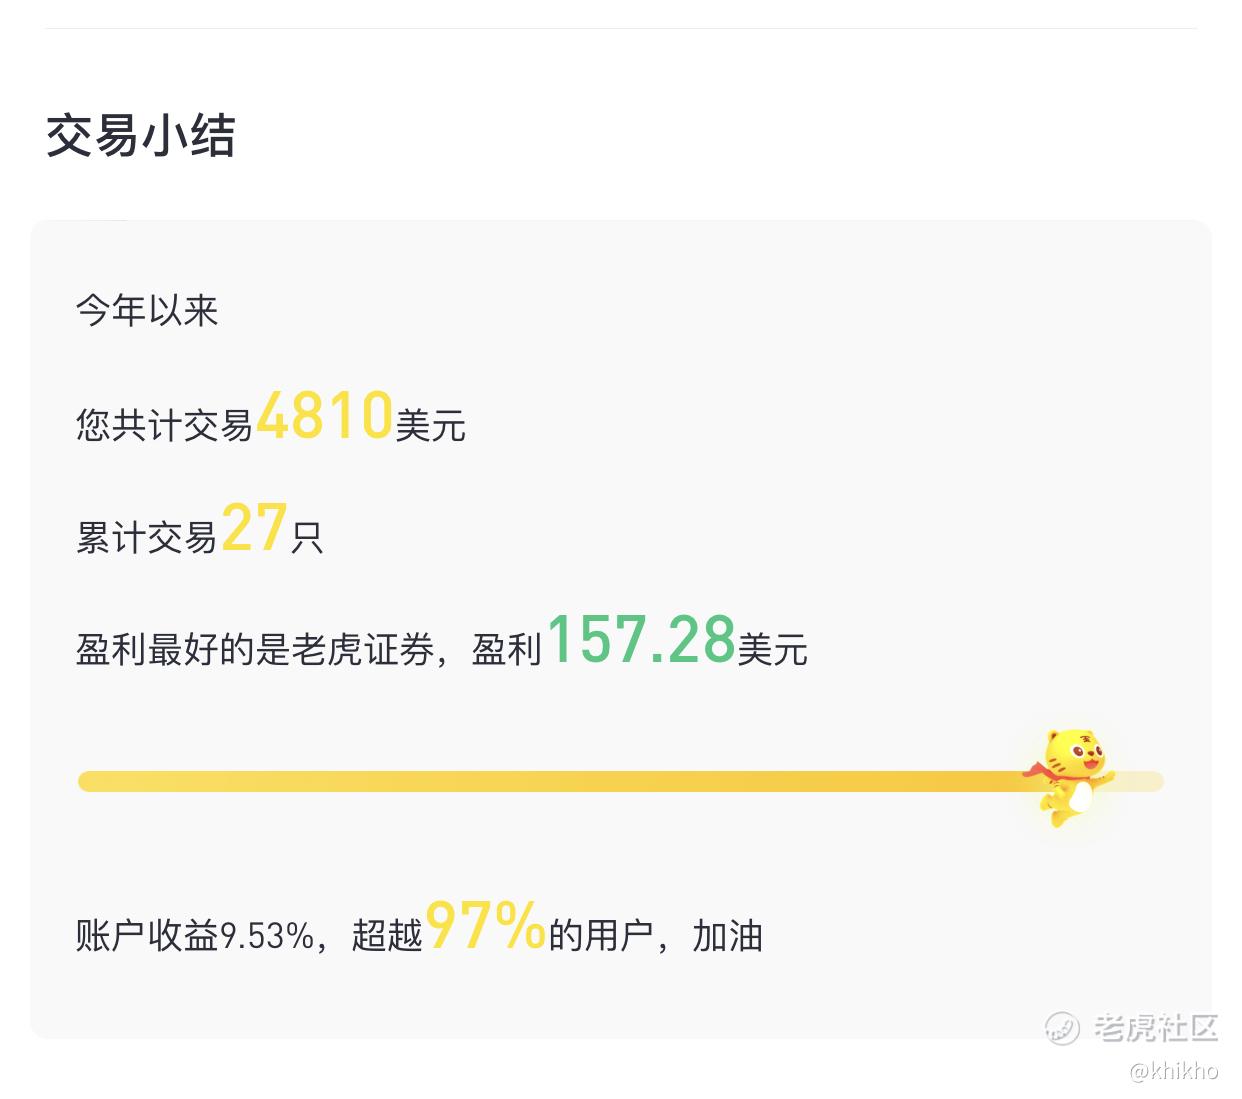Click the 老虎社区 watermark text
This screenshot has height=1099, width=1242.
[1156, 1028]
